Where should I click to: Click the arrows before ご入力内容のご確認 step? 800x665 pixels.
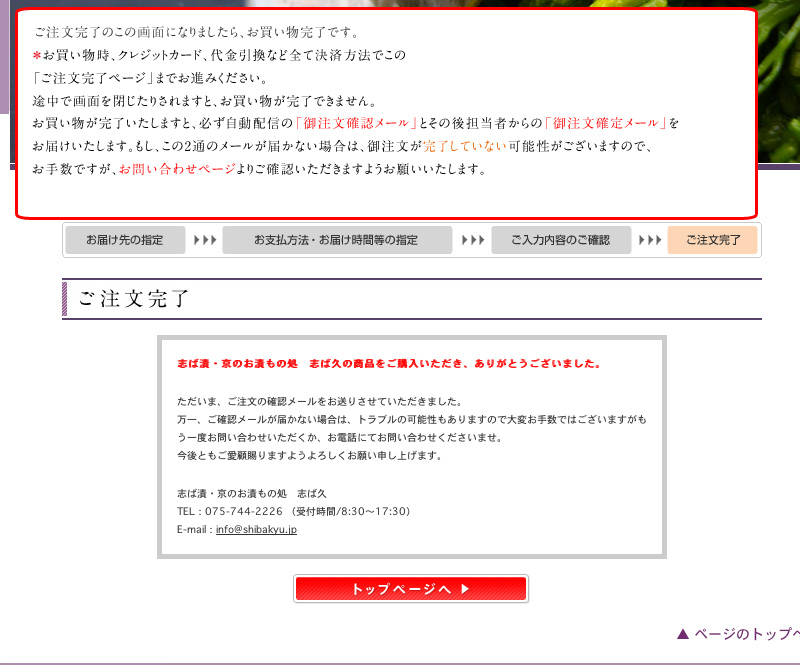[x=471, y=239]
